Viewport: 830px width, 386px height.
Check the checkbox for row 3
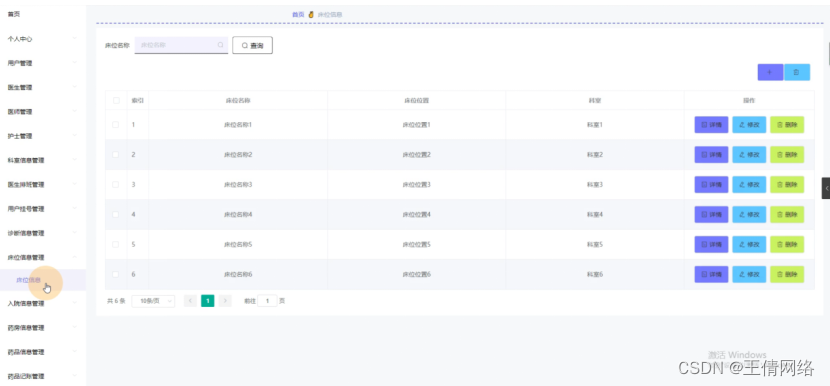pyautogui.click(x=116, y=184)
